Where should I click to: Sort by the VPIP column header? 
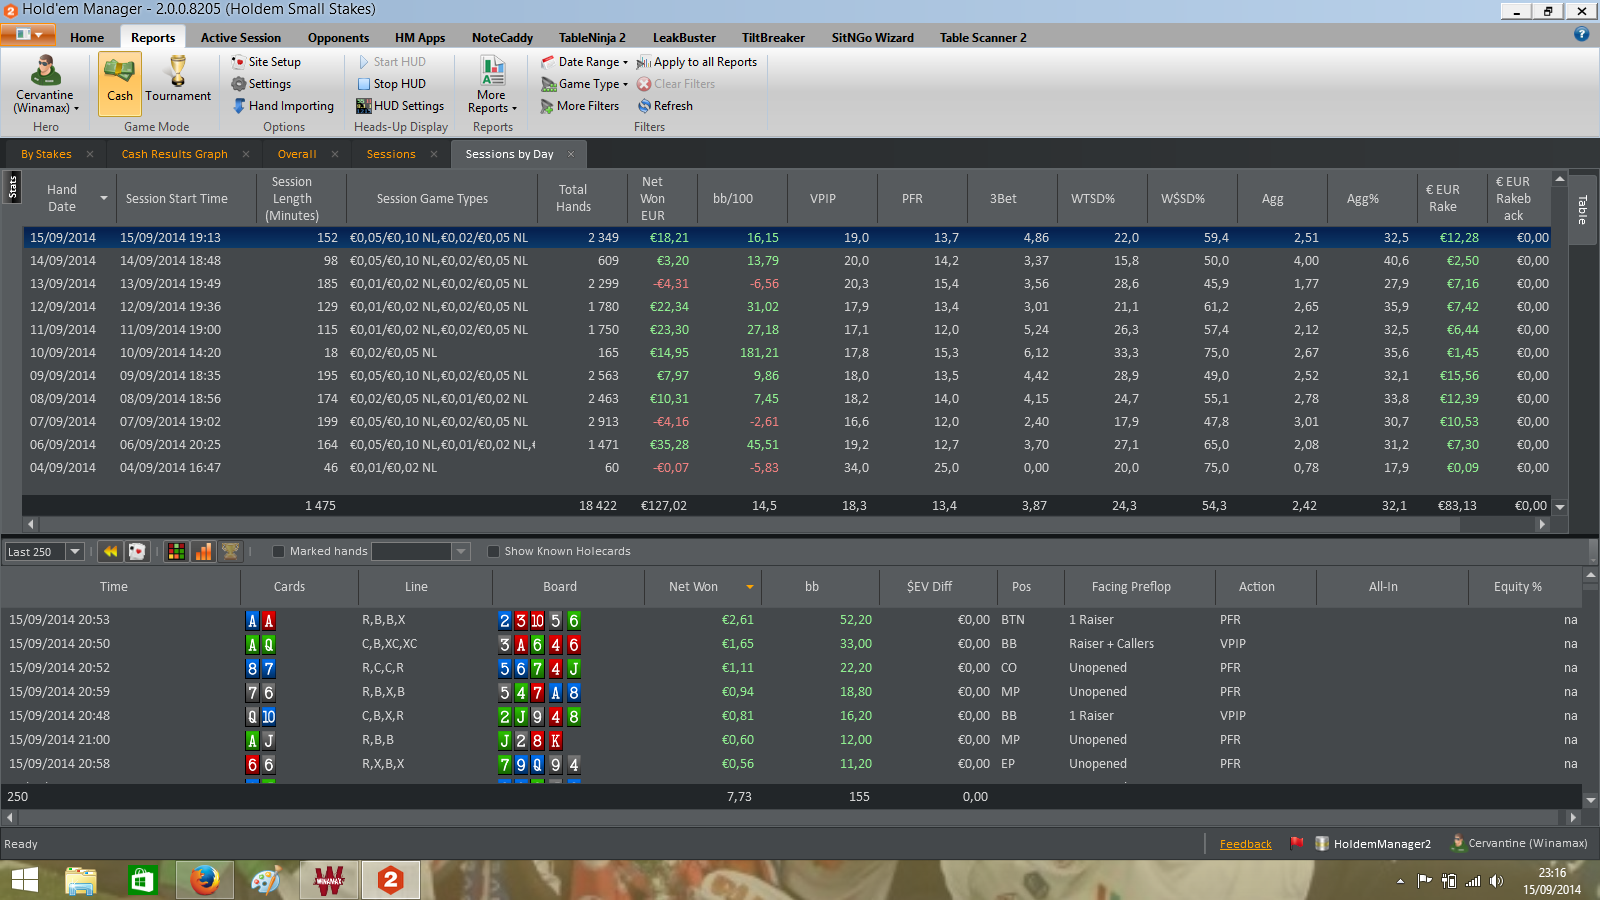(823, 198)
